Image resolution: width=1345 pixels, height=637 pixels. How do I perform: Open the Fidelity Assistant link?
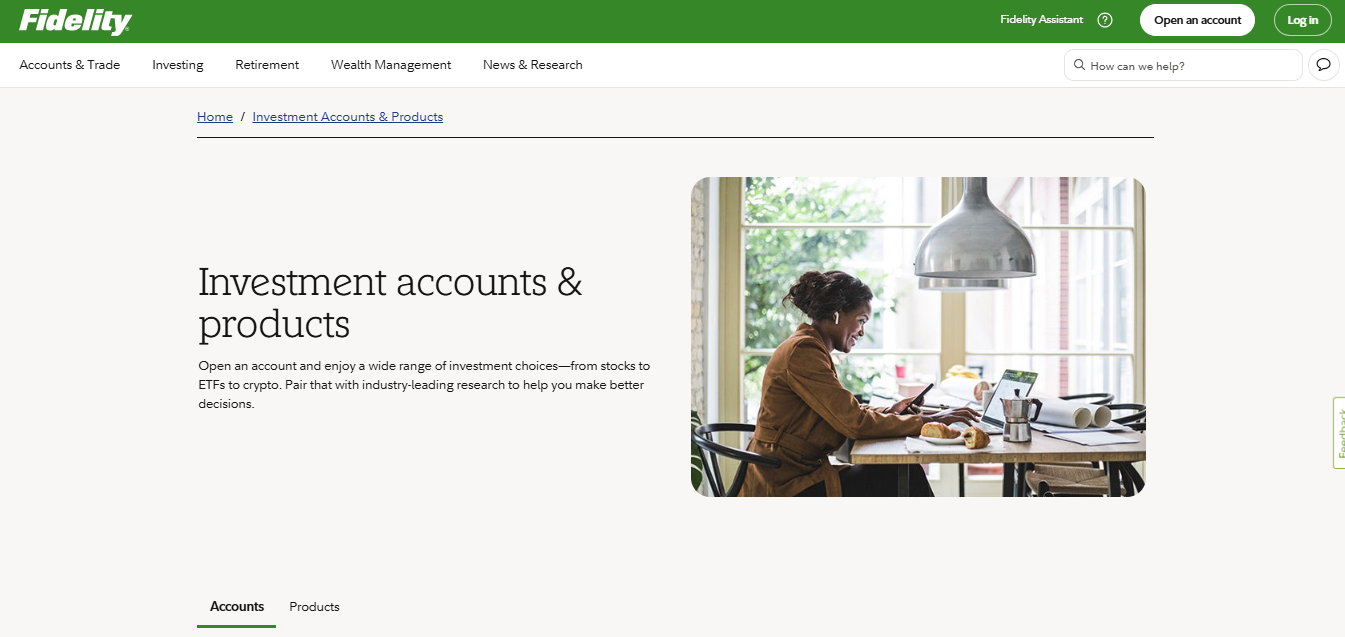pyautogui.click(x=1041, y=20)
